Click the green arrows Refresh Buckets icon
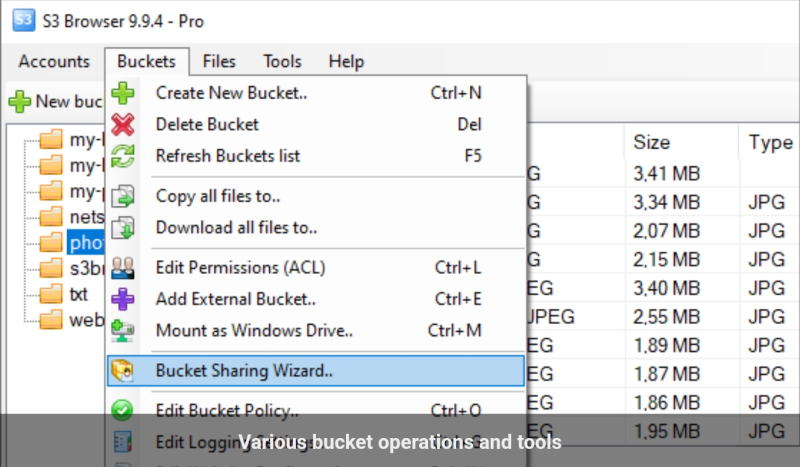Image resolution: width=800 pixels, height=467 pixels. coord(122,156)
